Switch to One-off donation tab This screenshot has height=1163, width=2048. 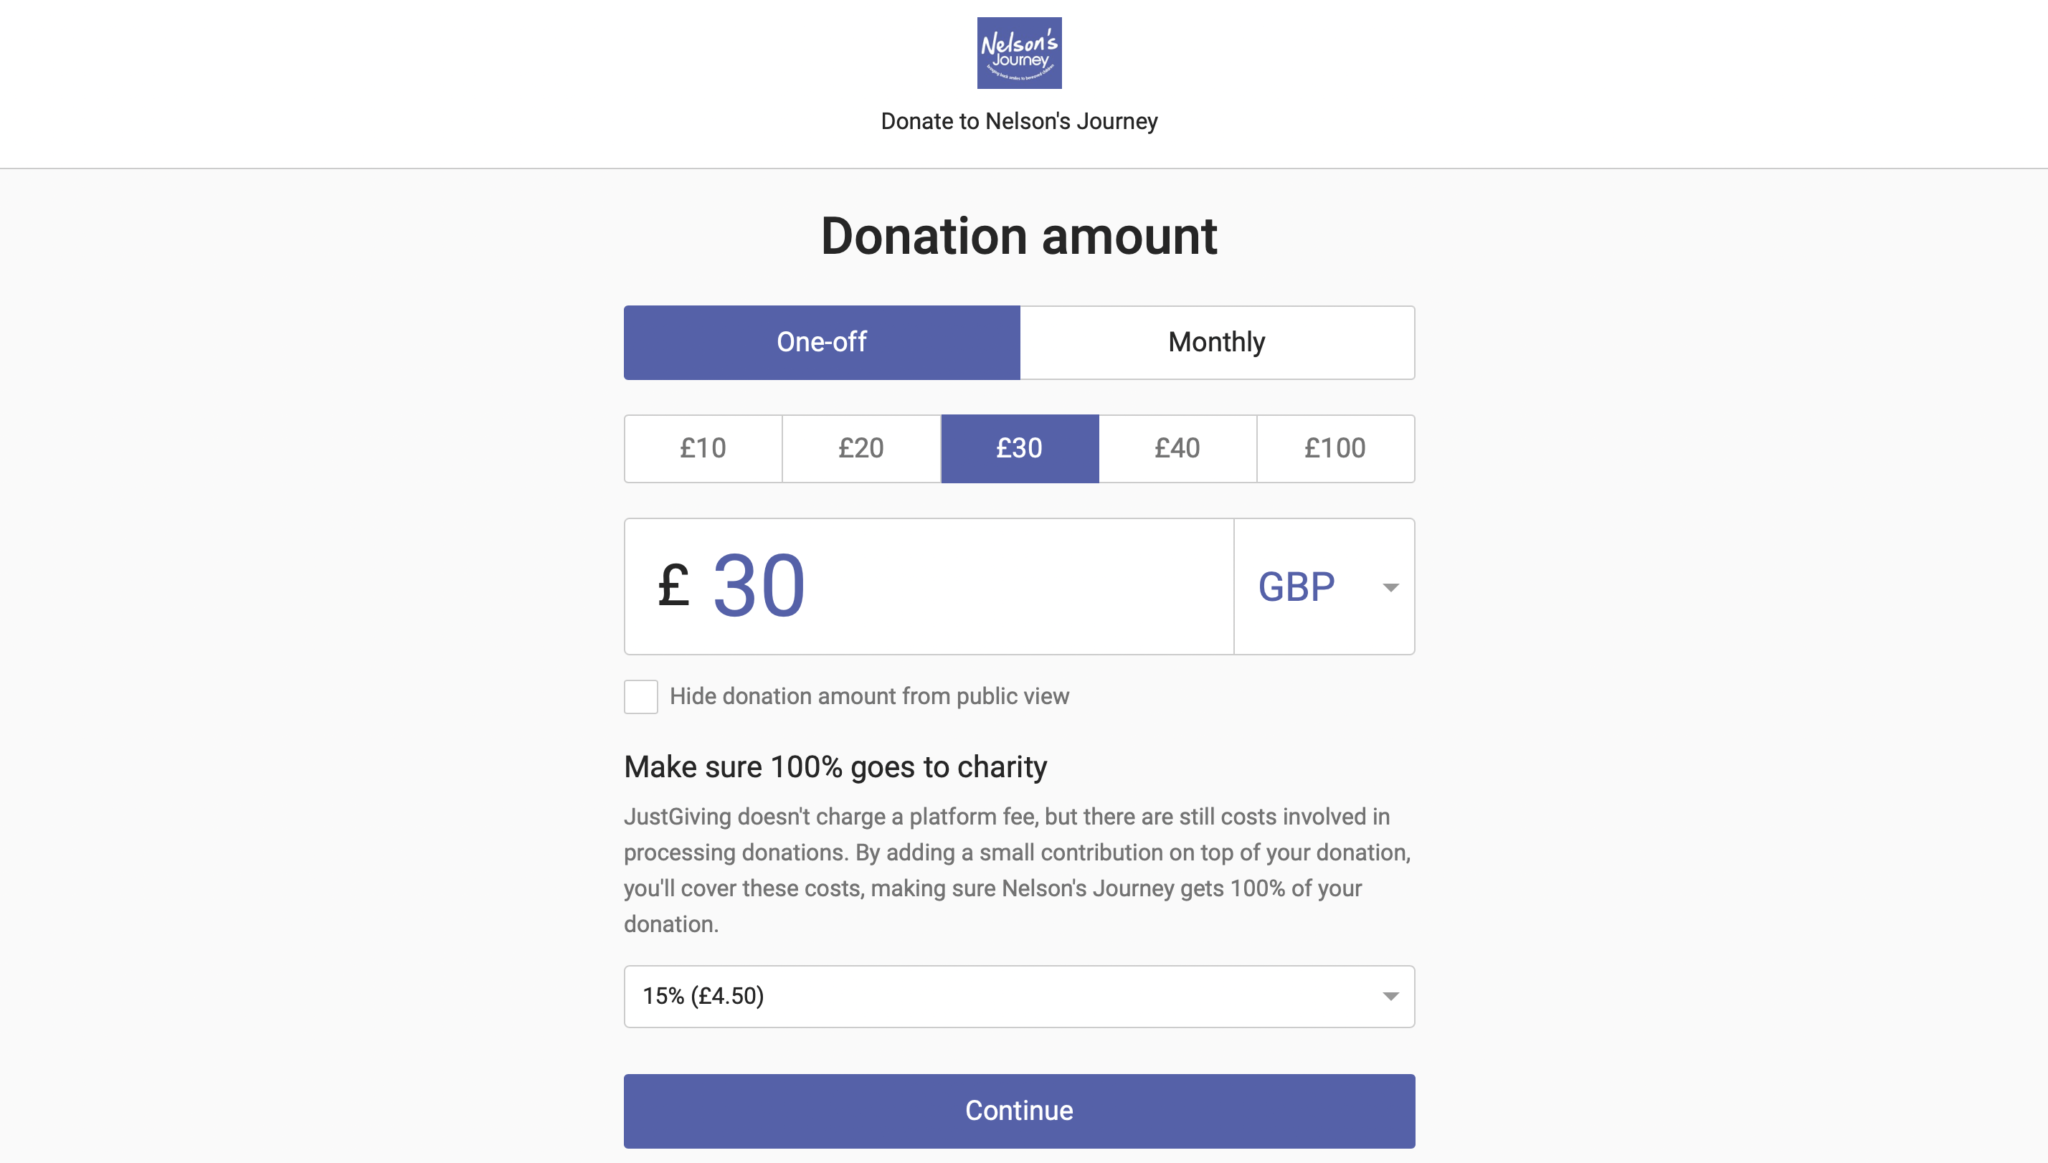pyautogui.click(x=820, y=340)
